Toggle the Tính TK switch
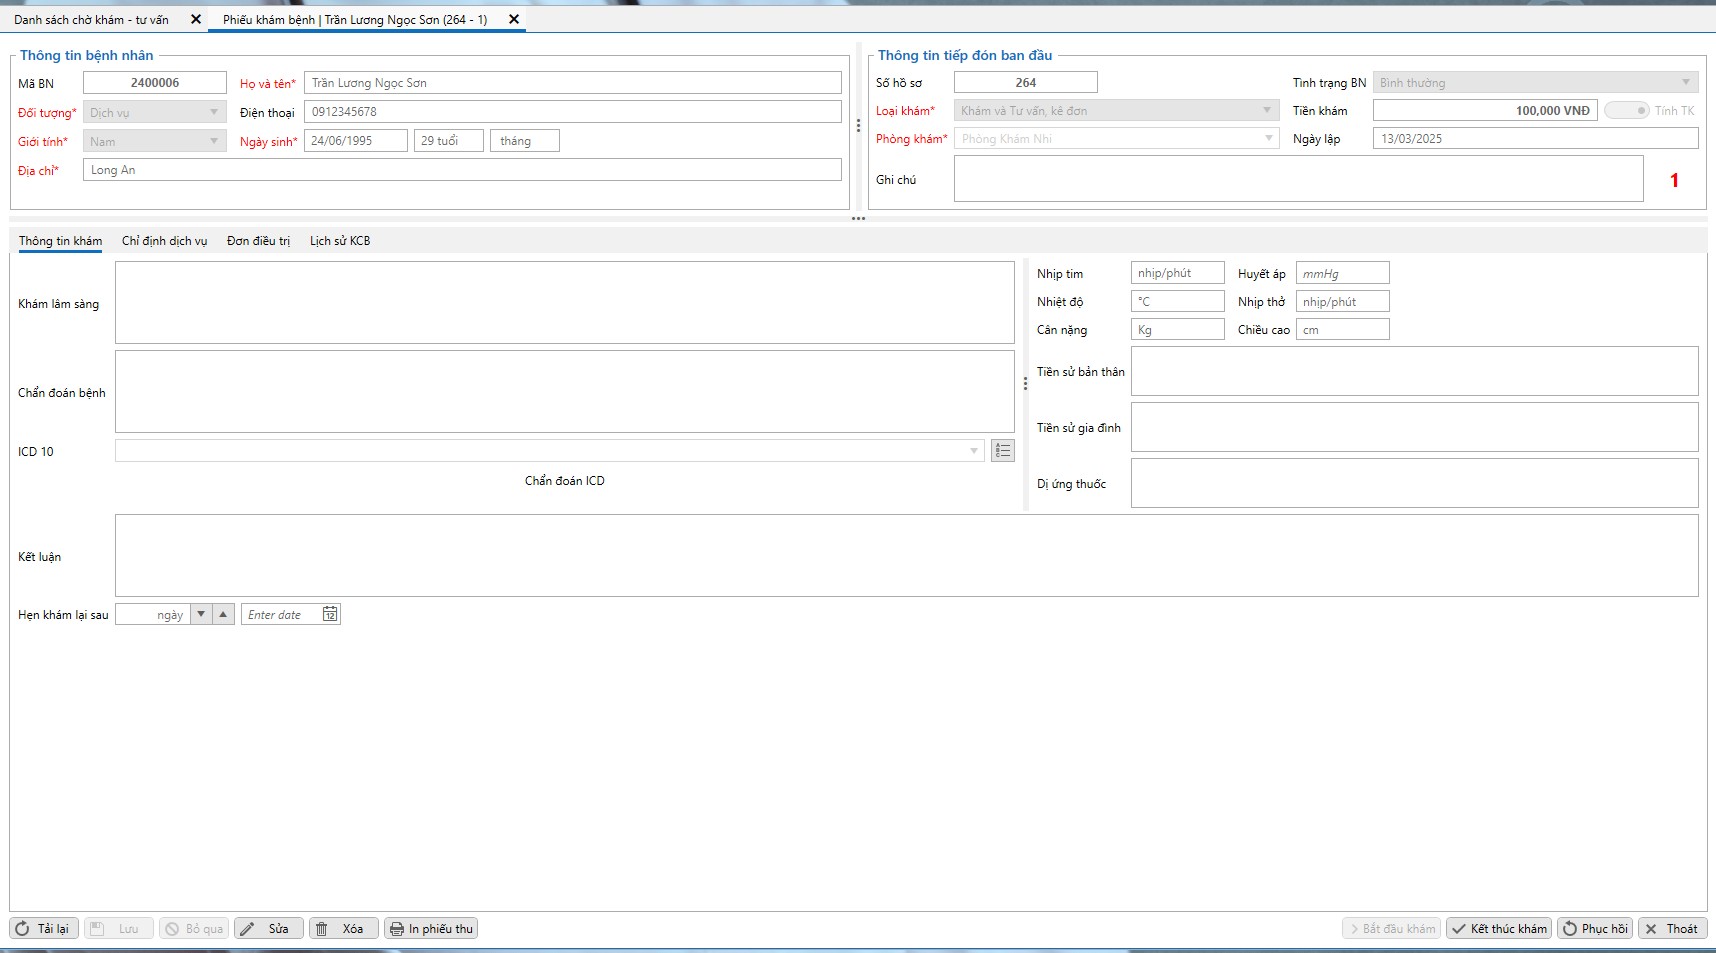Screen dimensions: 1716x953 1627,110
